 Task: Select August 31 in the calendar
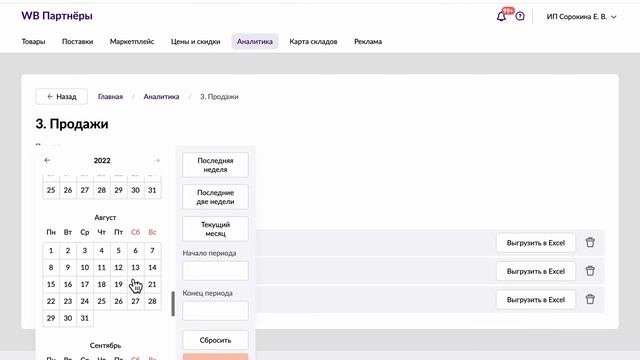(85, 318)
